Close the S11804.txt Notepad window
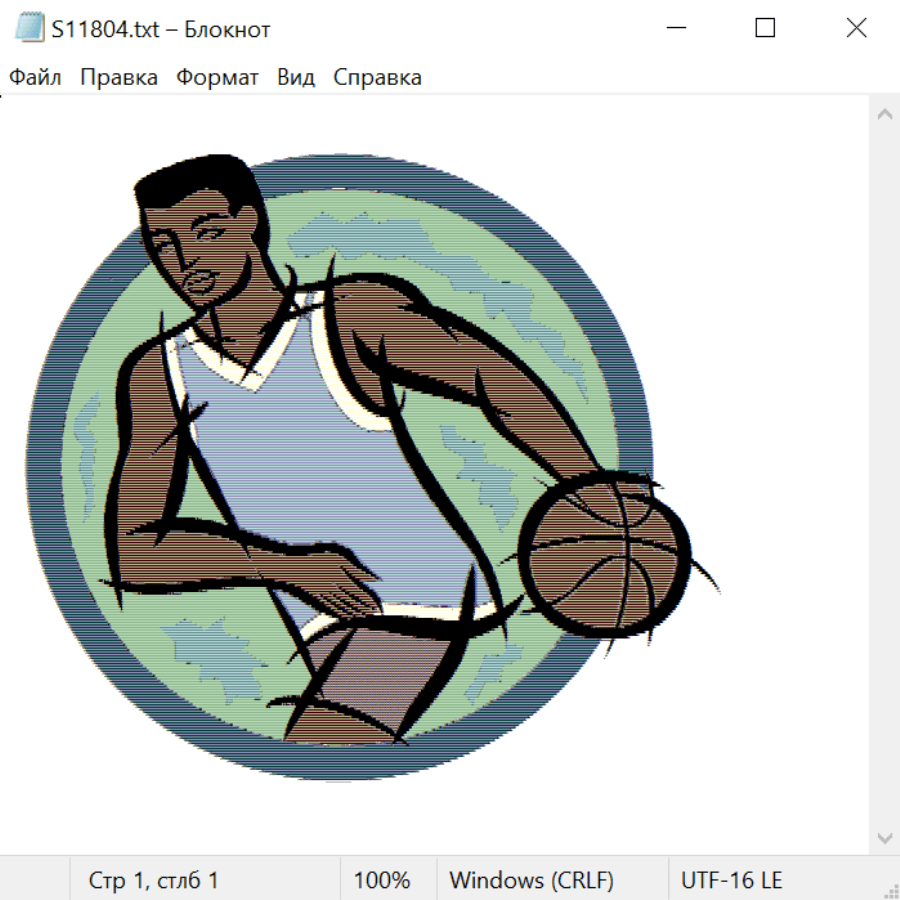900x900 pixels. [856, 29]
